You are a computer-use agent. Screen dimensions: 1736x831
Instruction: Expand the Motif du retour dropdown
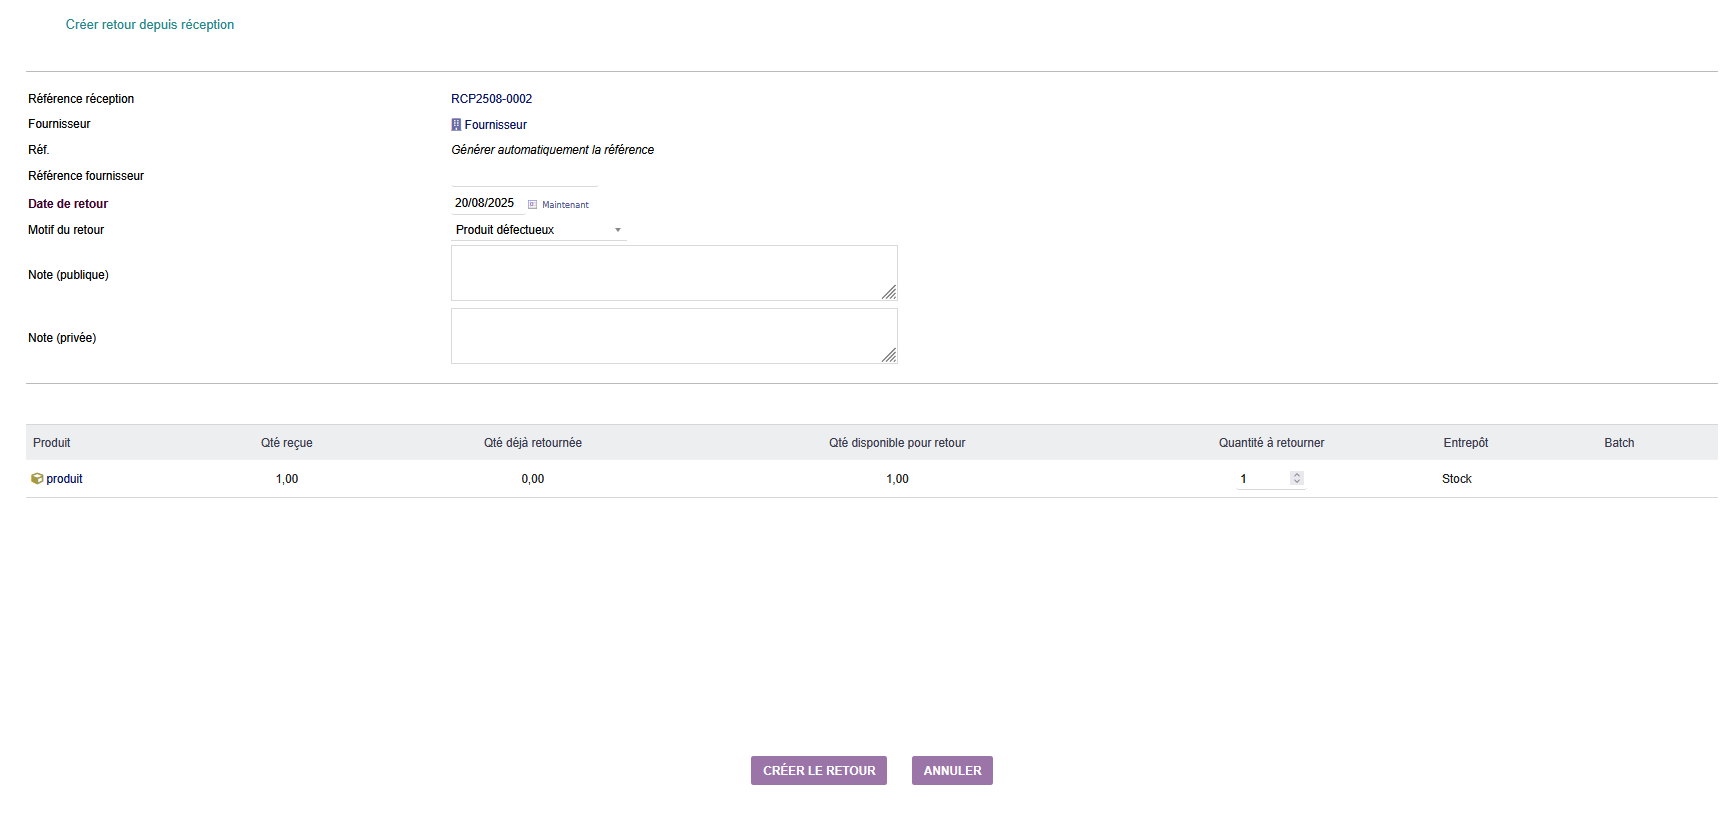point(618,230)
